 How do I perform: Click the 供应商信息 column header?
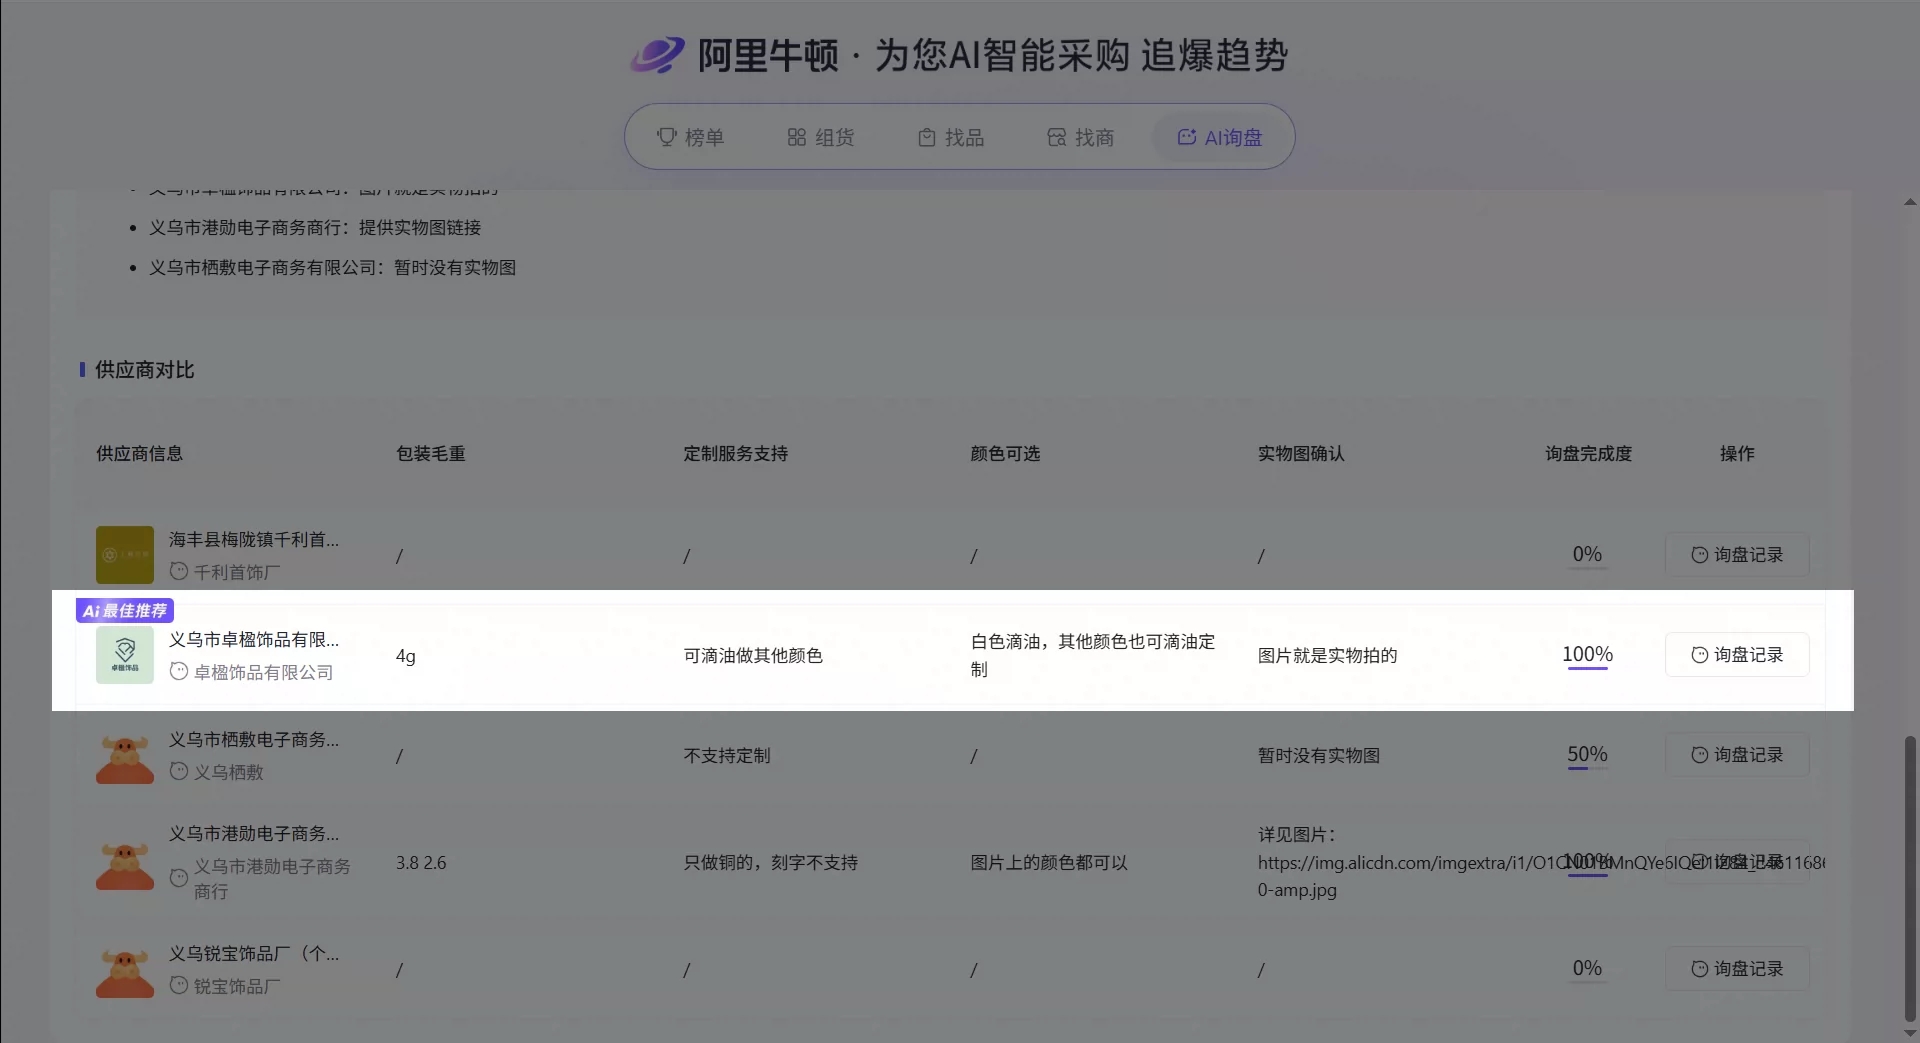tap(139, 453)
